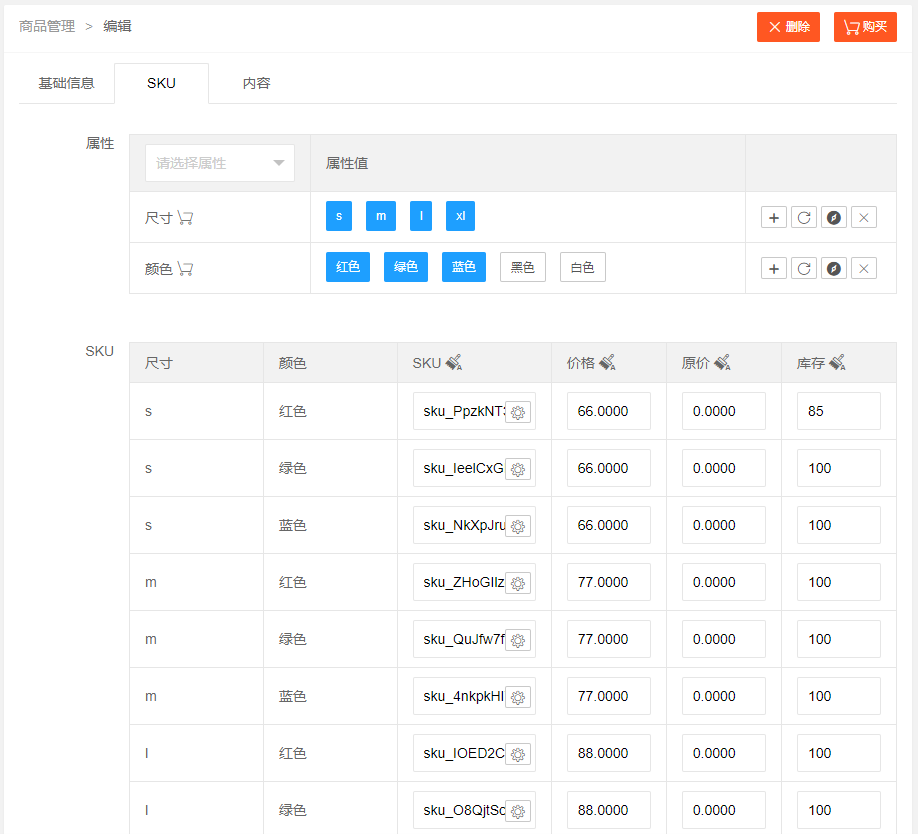
Task: Click the gear icon in the sku_PpzkNT field
Action: pyautogui.click(x=518, y=412)
